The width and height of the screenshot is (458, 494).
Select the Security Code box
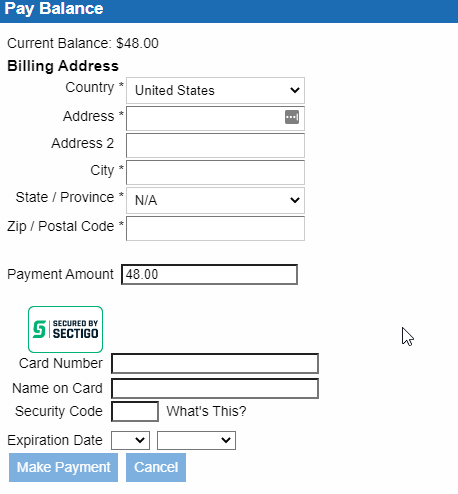point(135,411)
